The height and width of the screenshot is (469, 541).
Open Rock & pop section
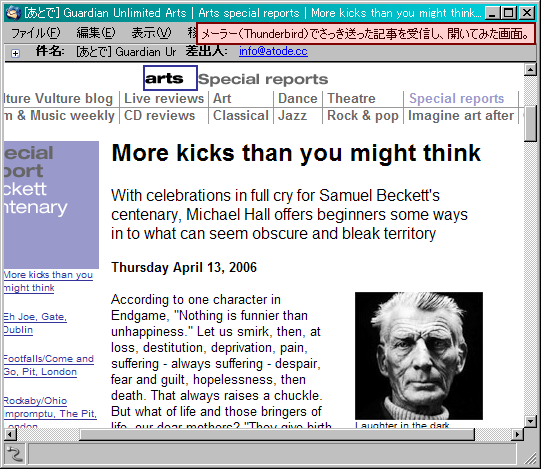click(363, 116)
